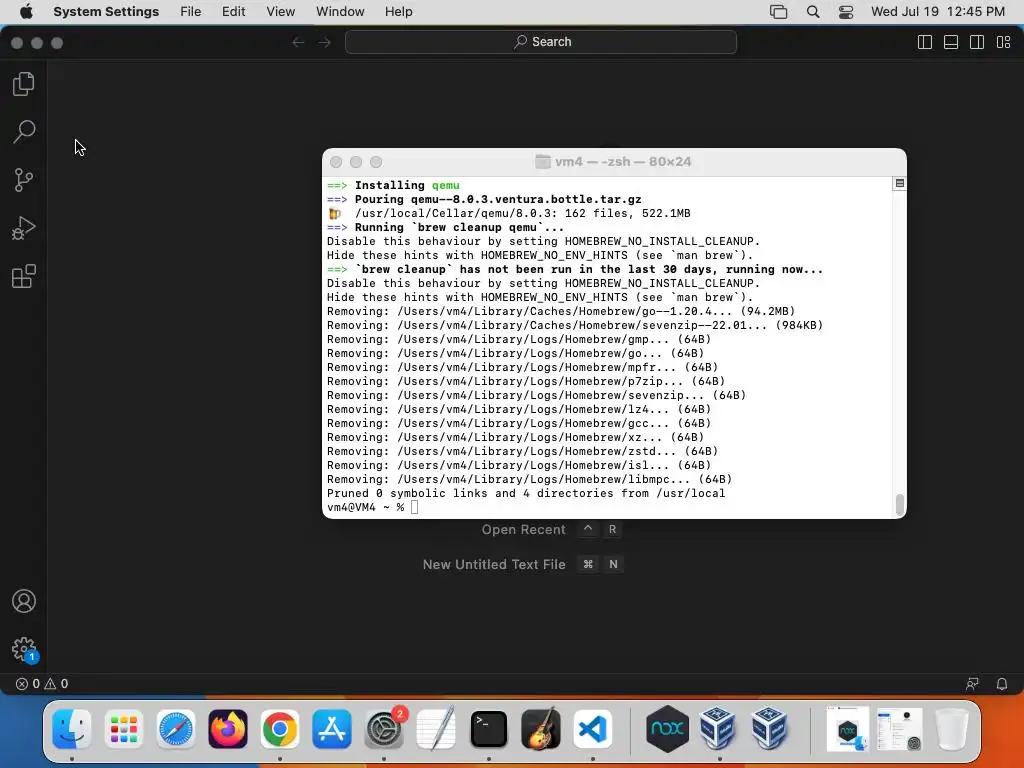Click the Terminal scrollbar thumb
The image size is (1024, 768).
click(899, 504)
